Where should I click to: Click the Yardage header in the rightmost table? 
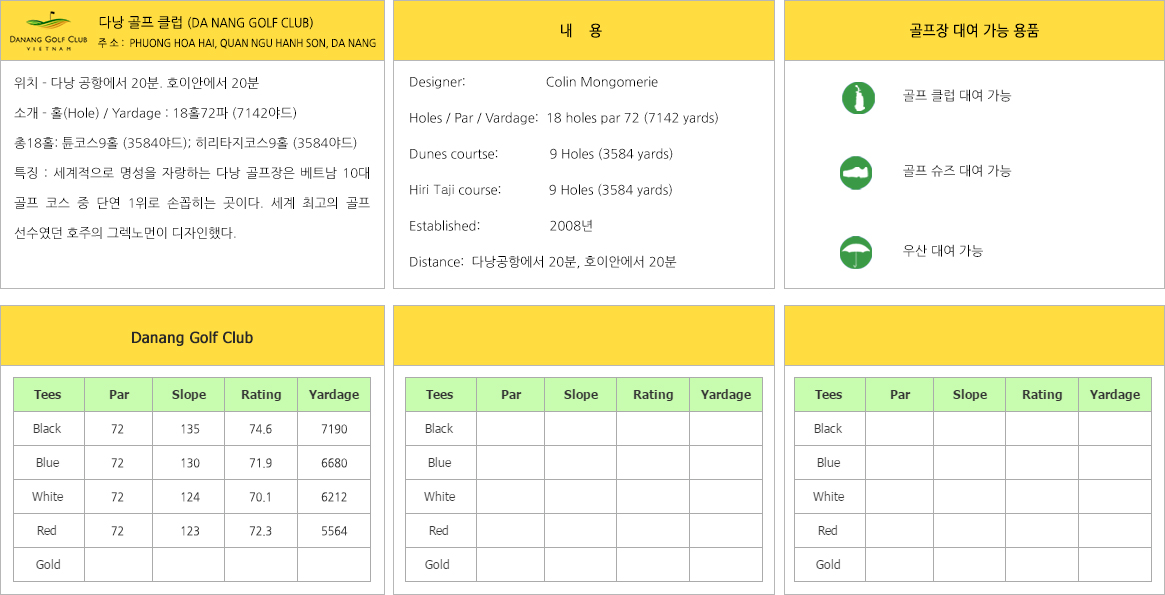click(x=1114, y=394)
